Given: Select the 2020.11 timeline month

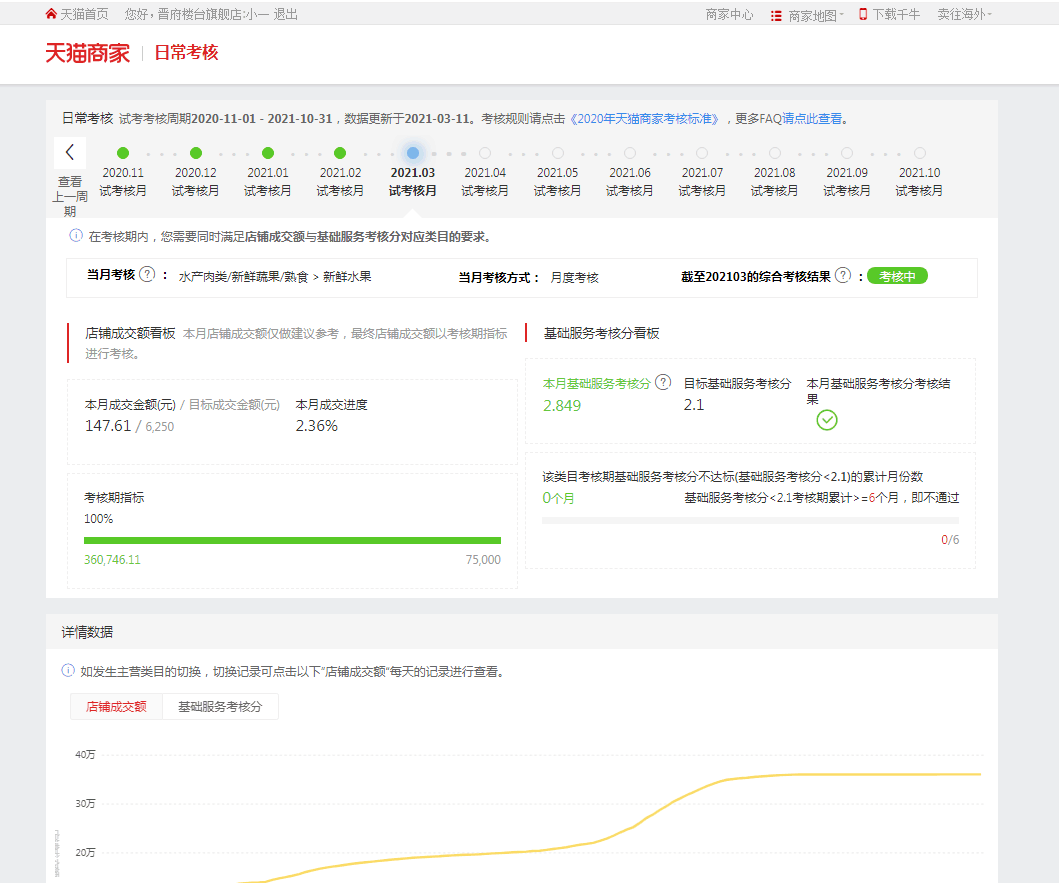Looking at the screenshot, I should [123, 153].
